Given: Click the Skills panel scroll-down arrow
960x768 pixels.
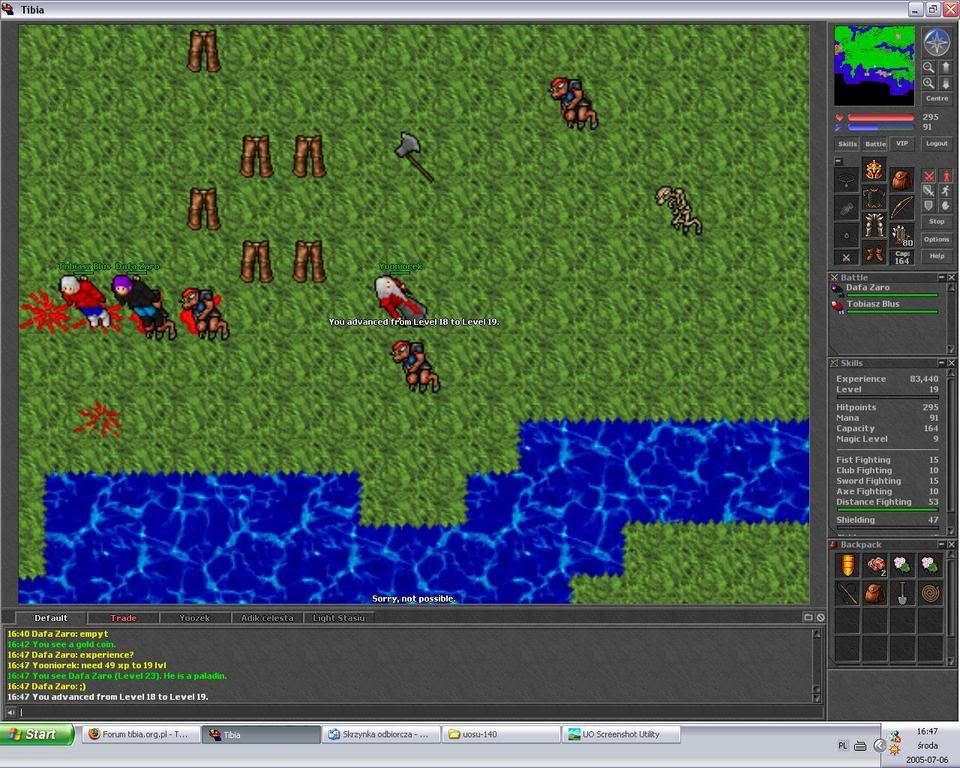Looking at the screenshot, I should click(951, 533).
